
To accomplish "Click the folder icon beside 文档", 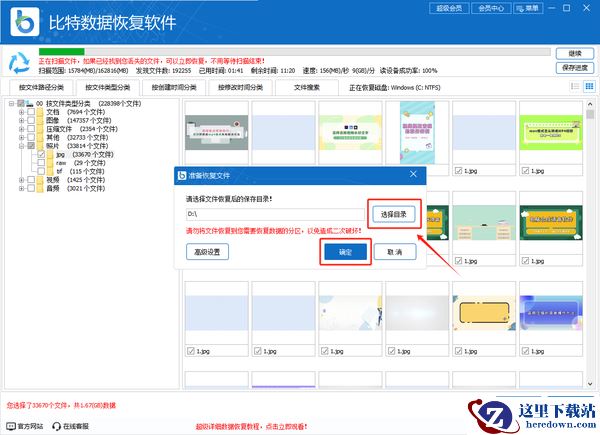I will 41,112.
